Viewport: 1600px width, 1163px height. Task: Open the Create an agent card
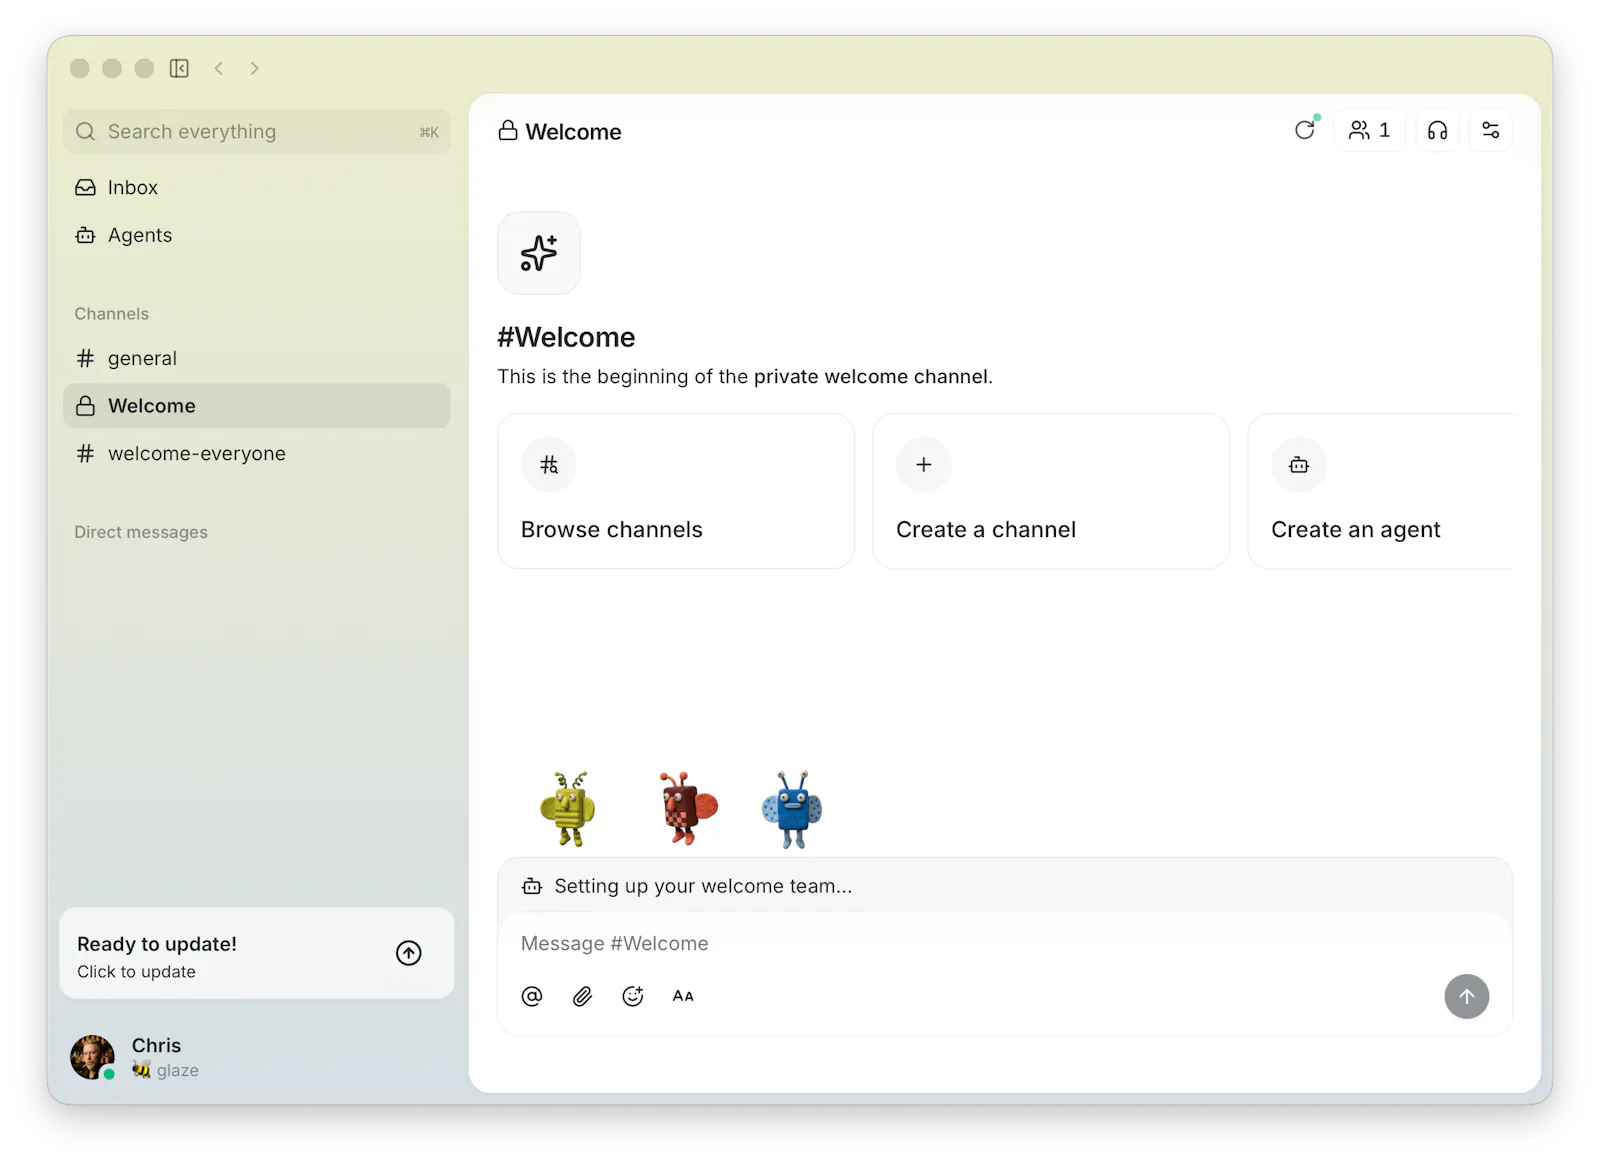(1381, 491)
